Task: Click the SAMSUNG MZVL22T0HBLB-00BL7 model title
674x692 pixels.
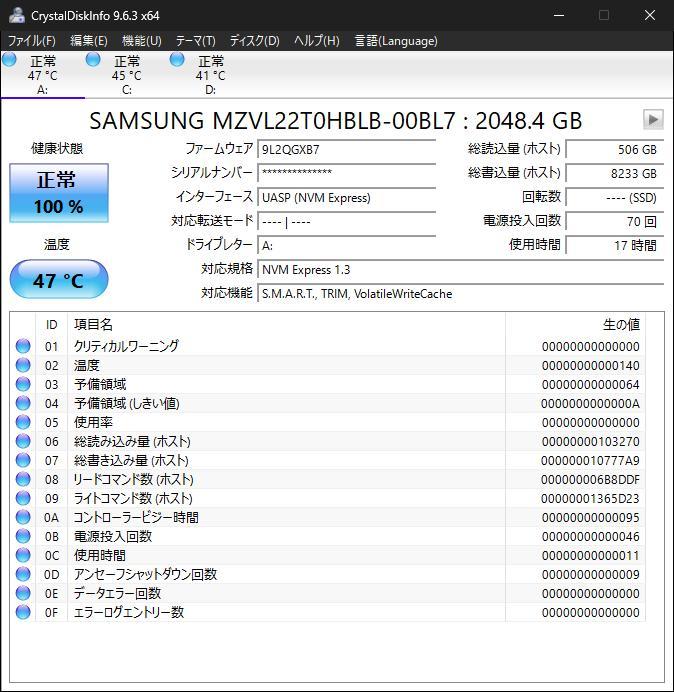Action: (335, 120)
